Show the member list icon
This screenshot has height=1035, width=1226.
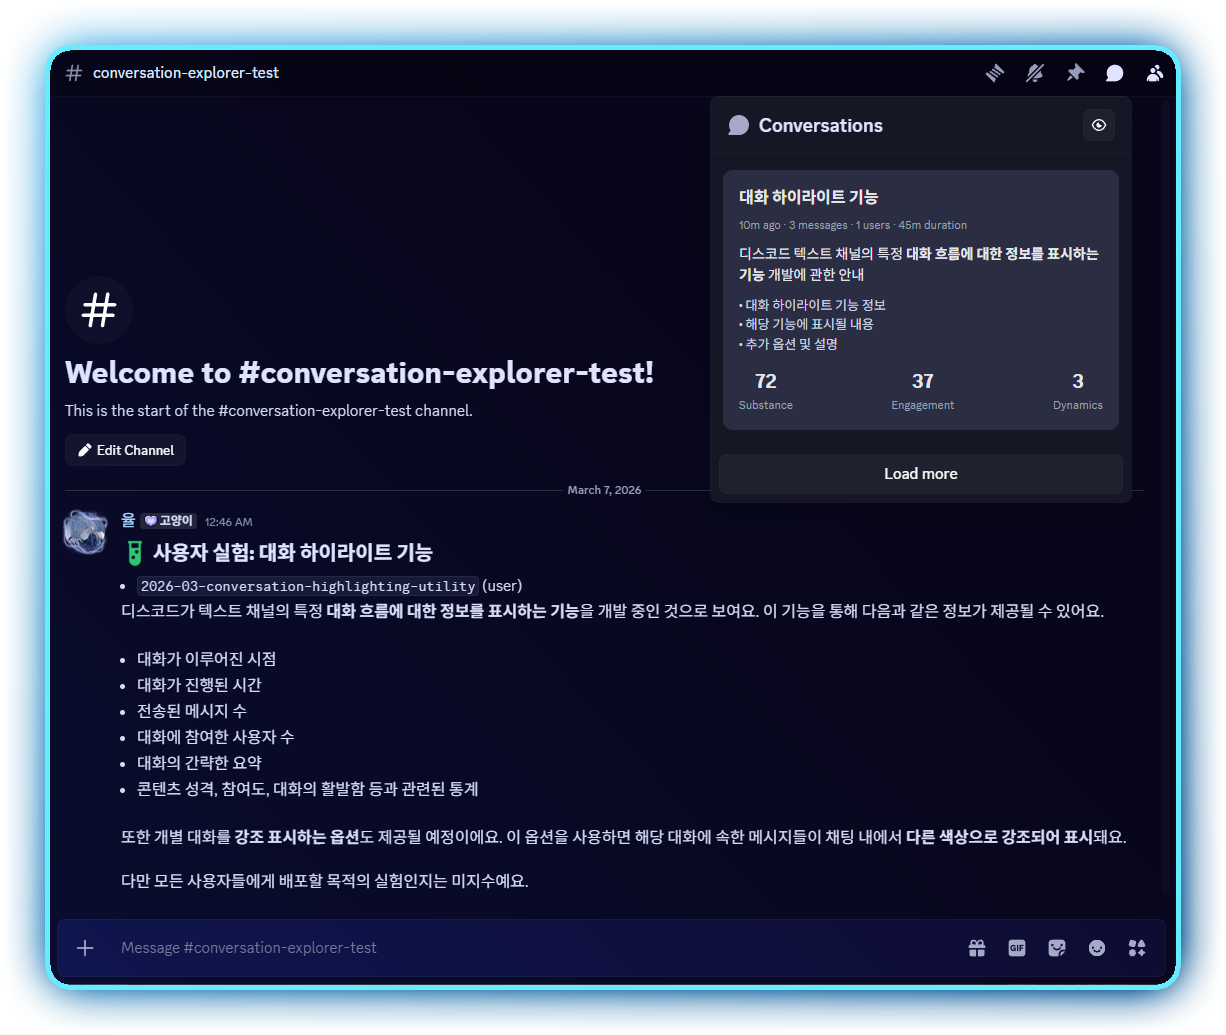click(1155, 73)
